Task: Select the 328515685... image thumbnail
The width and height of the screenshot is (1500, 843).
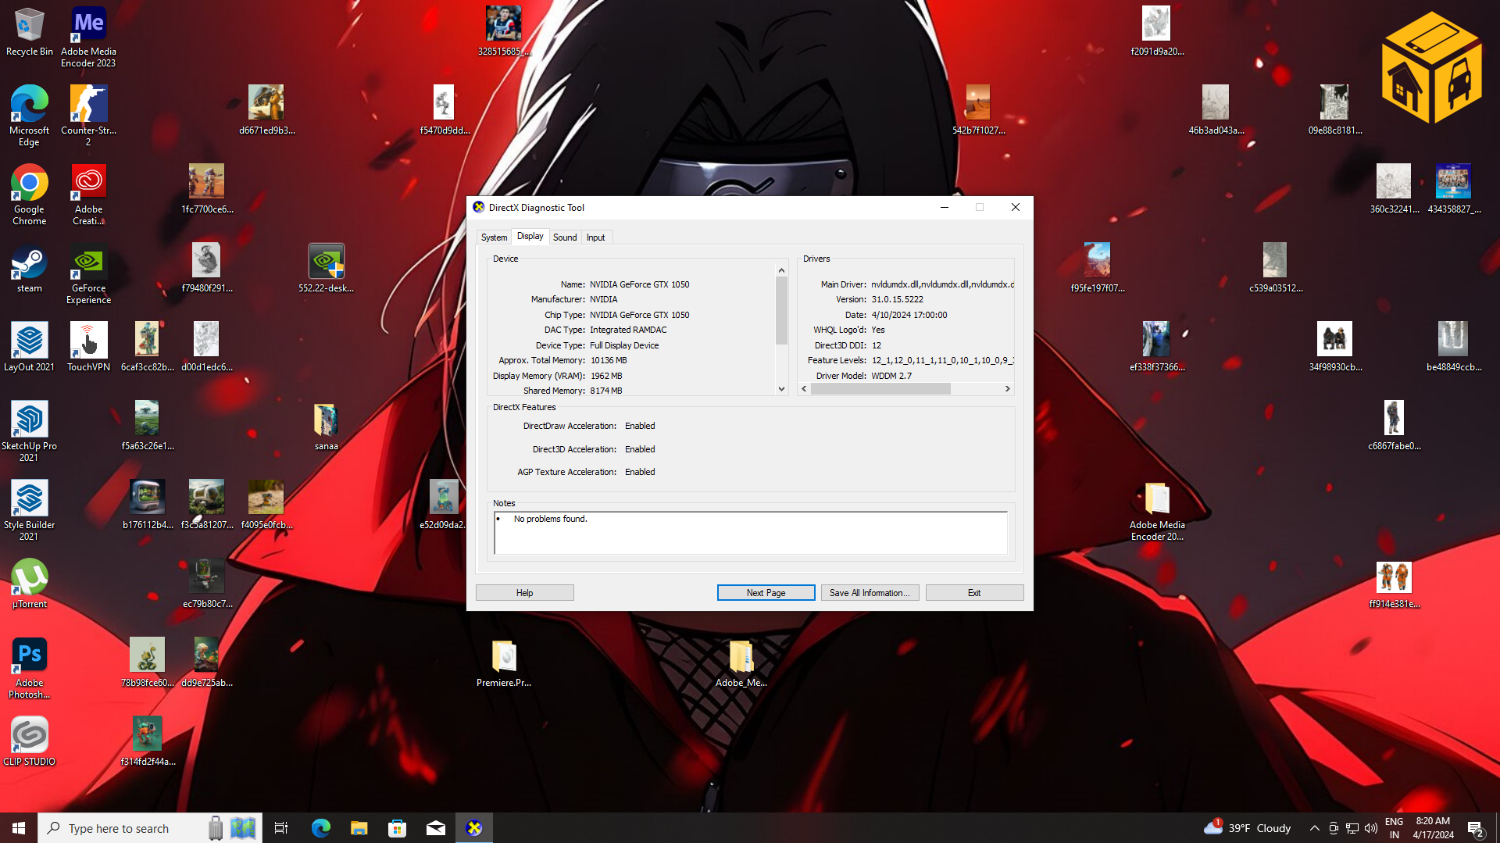Action: pyautogui.click(x=504, y=32)
